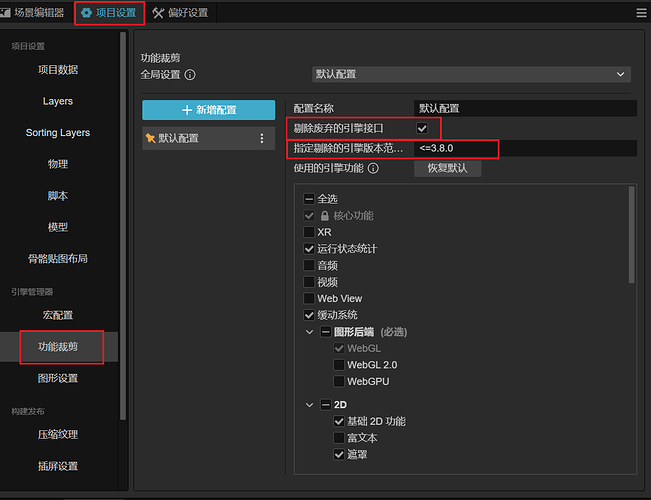Screen dimensions: 651x500
Task: Open Layers settings in the sidebar
Action: (x=58, y=101)
